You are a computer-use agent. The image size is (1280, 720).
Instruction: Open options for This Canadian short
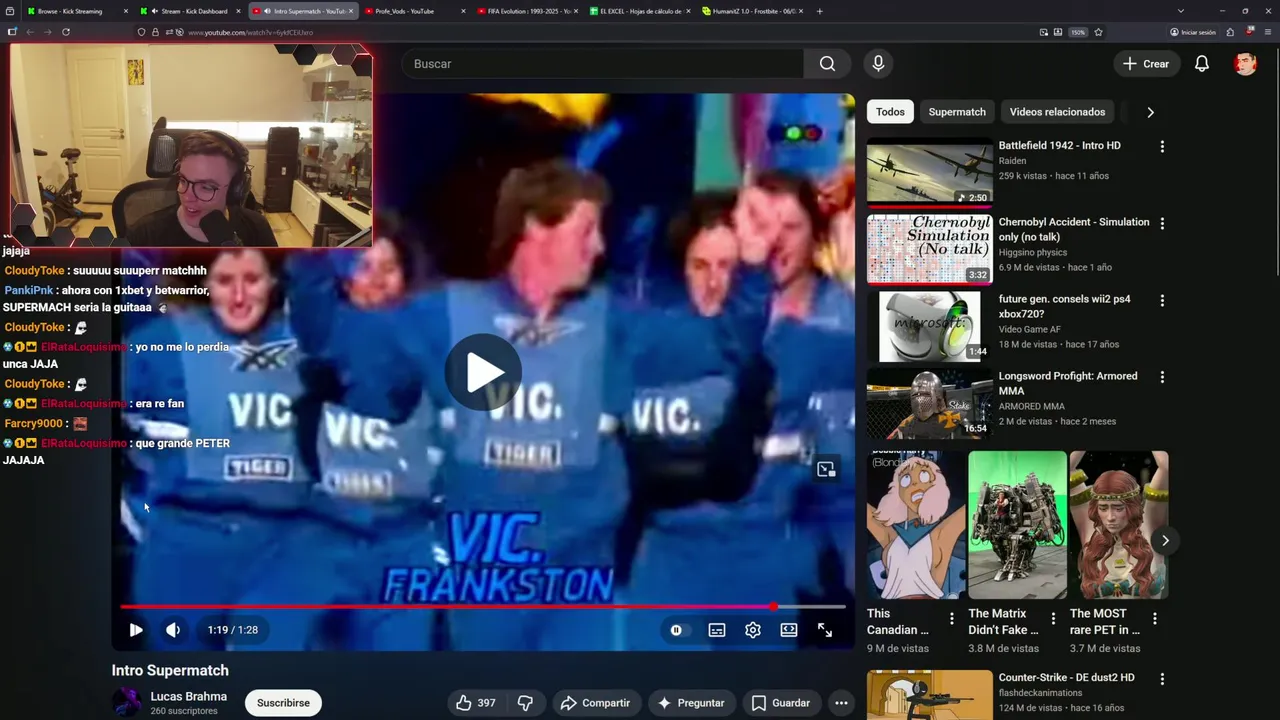[x=952, y=619]
